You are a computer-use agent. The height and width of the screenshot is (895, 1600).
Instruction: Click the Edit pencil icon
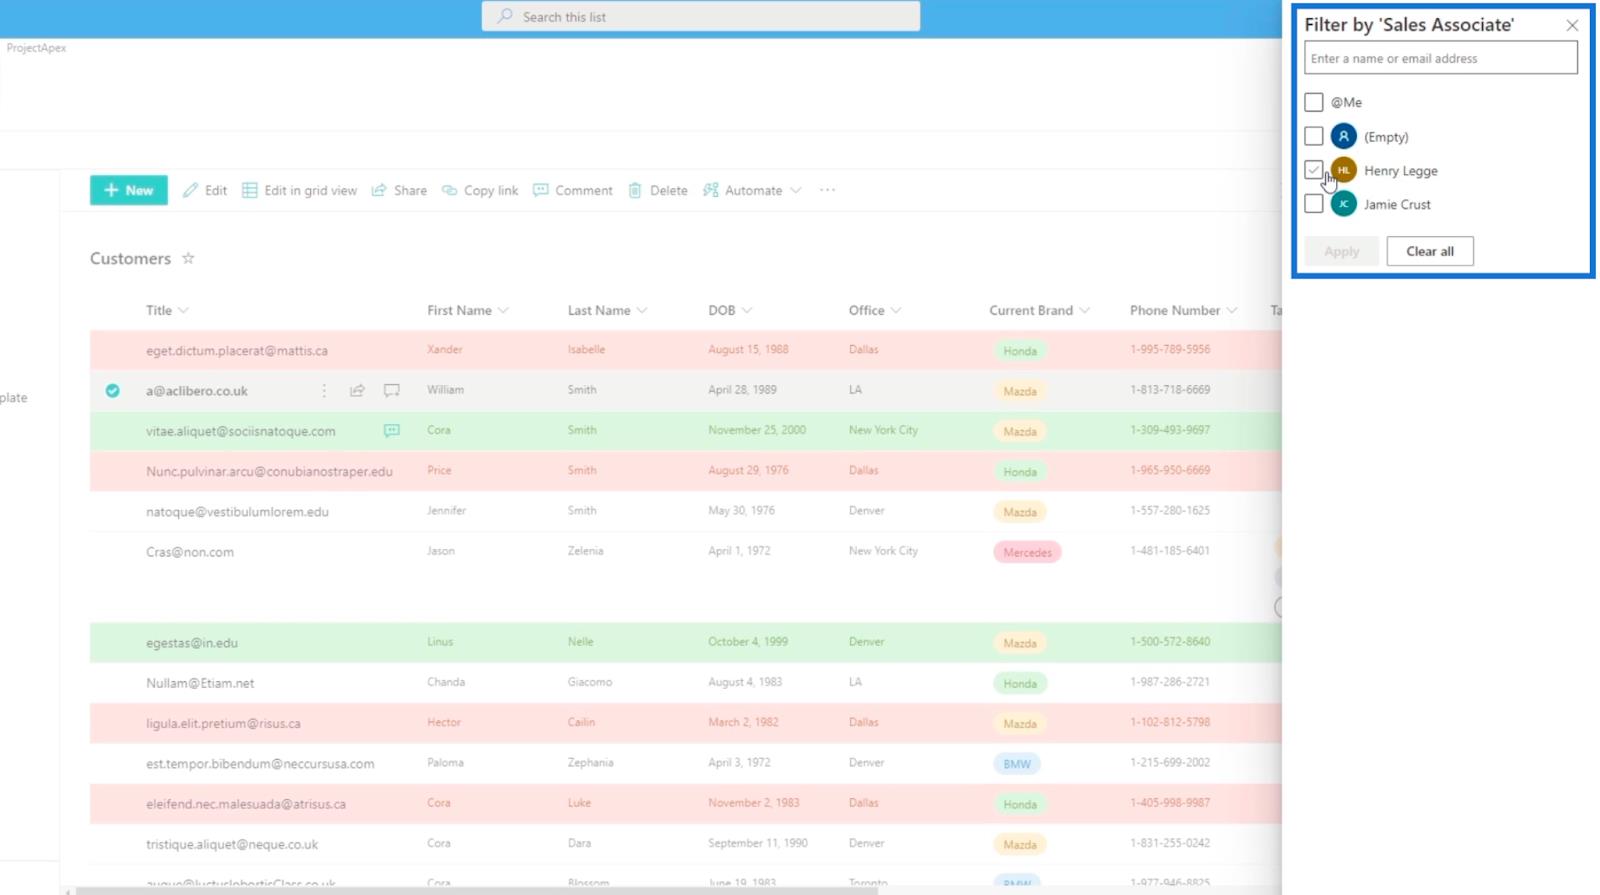pos(190,190)
